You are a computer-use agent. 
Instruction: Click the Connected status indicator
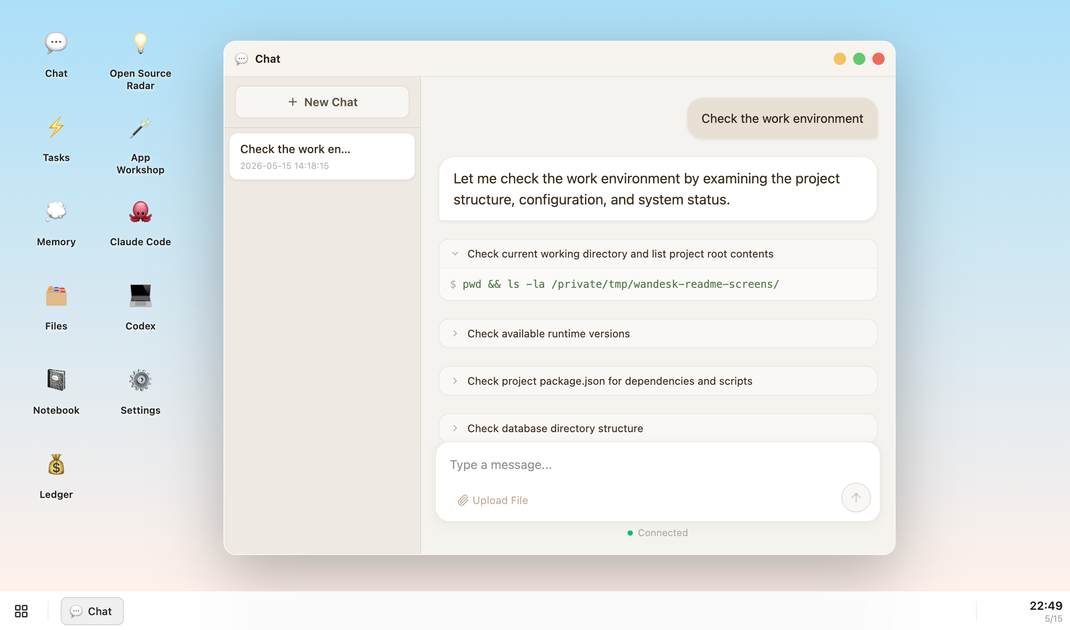pyautogui.click(x=658, y=533)
